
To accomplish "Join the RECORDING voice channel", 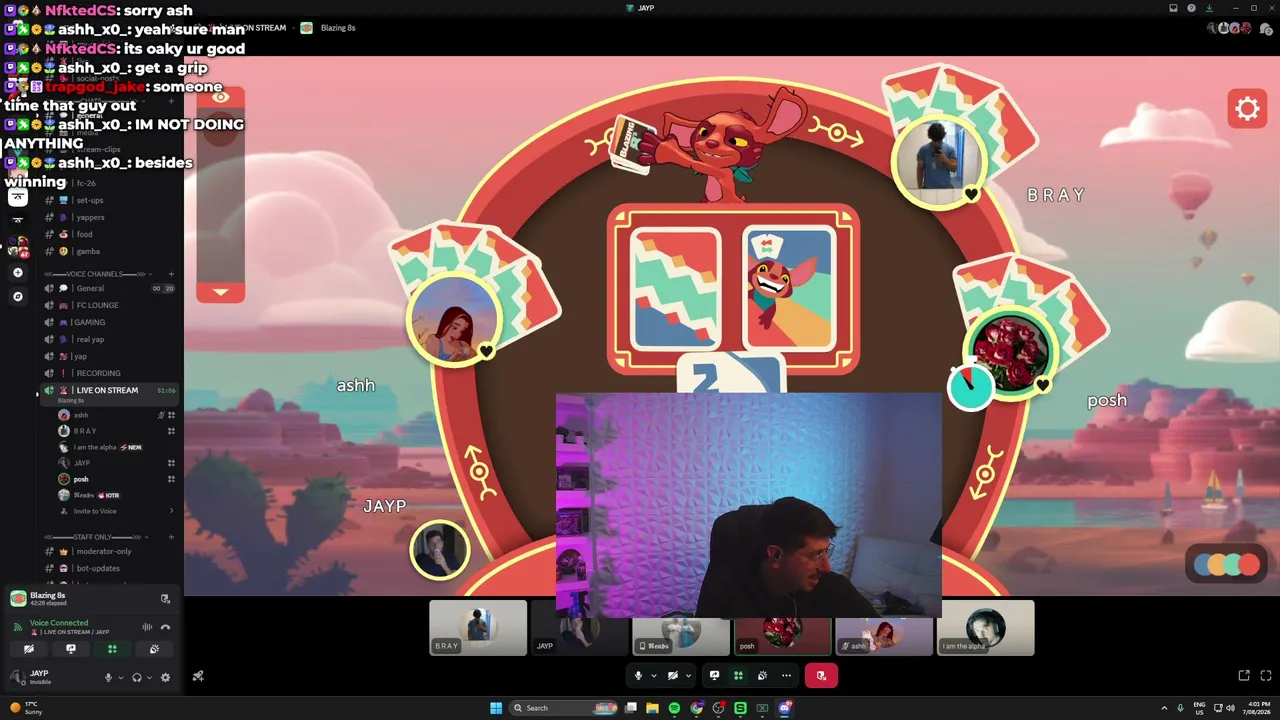I will click(110, 373).
